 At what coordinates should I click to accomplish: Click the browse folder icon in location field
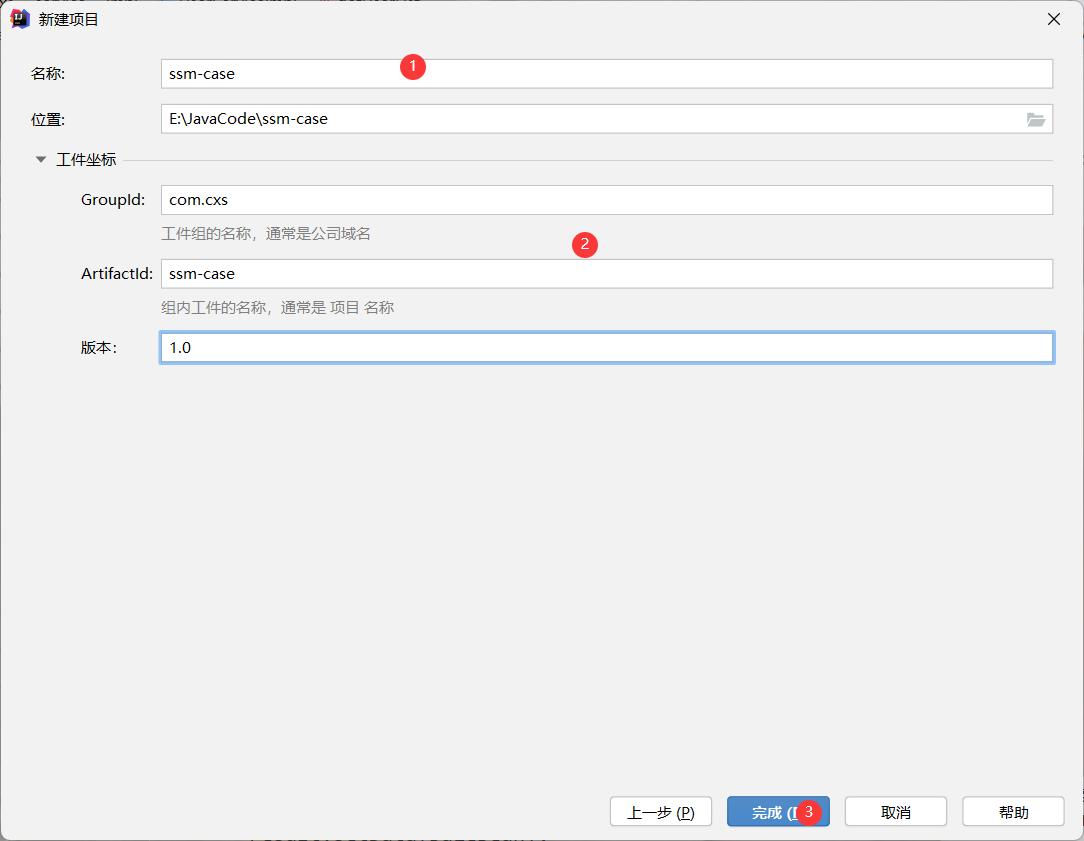(x=1035, y=120)
